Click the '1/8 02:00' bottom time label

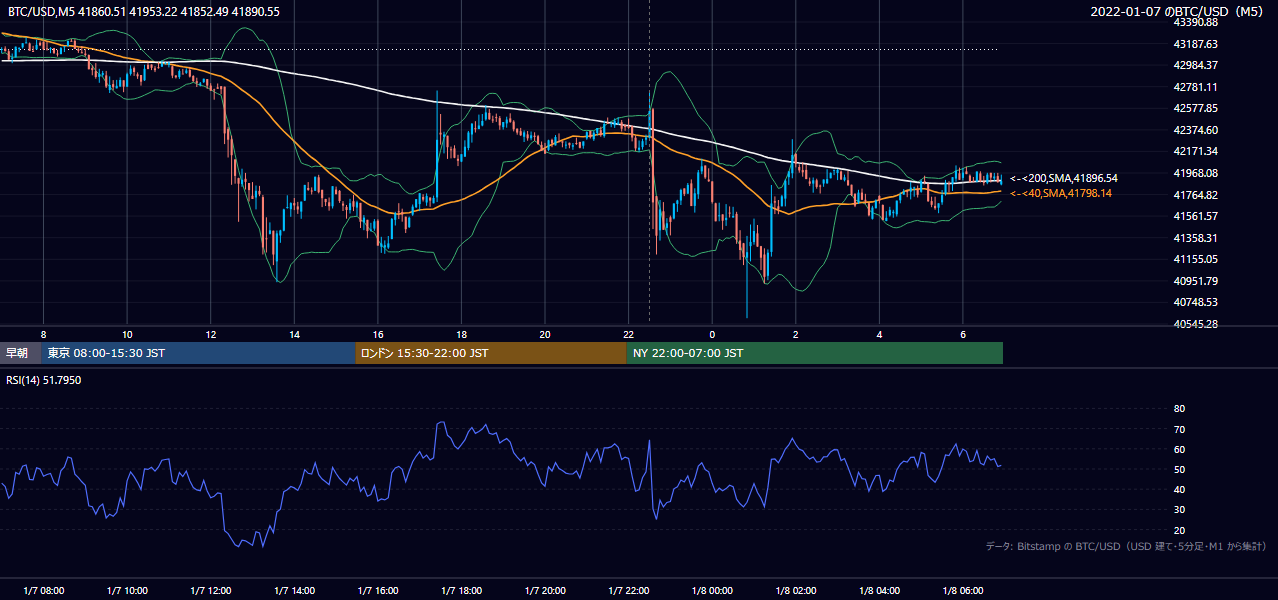click(796, 591)
